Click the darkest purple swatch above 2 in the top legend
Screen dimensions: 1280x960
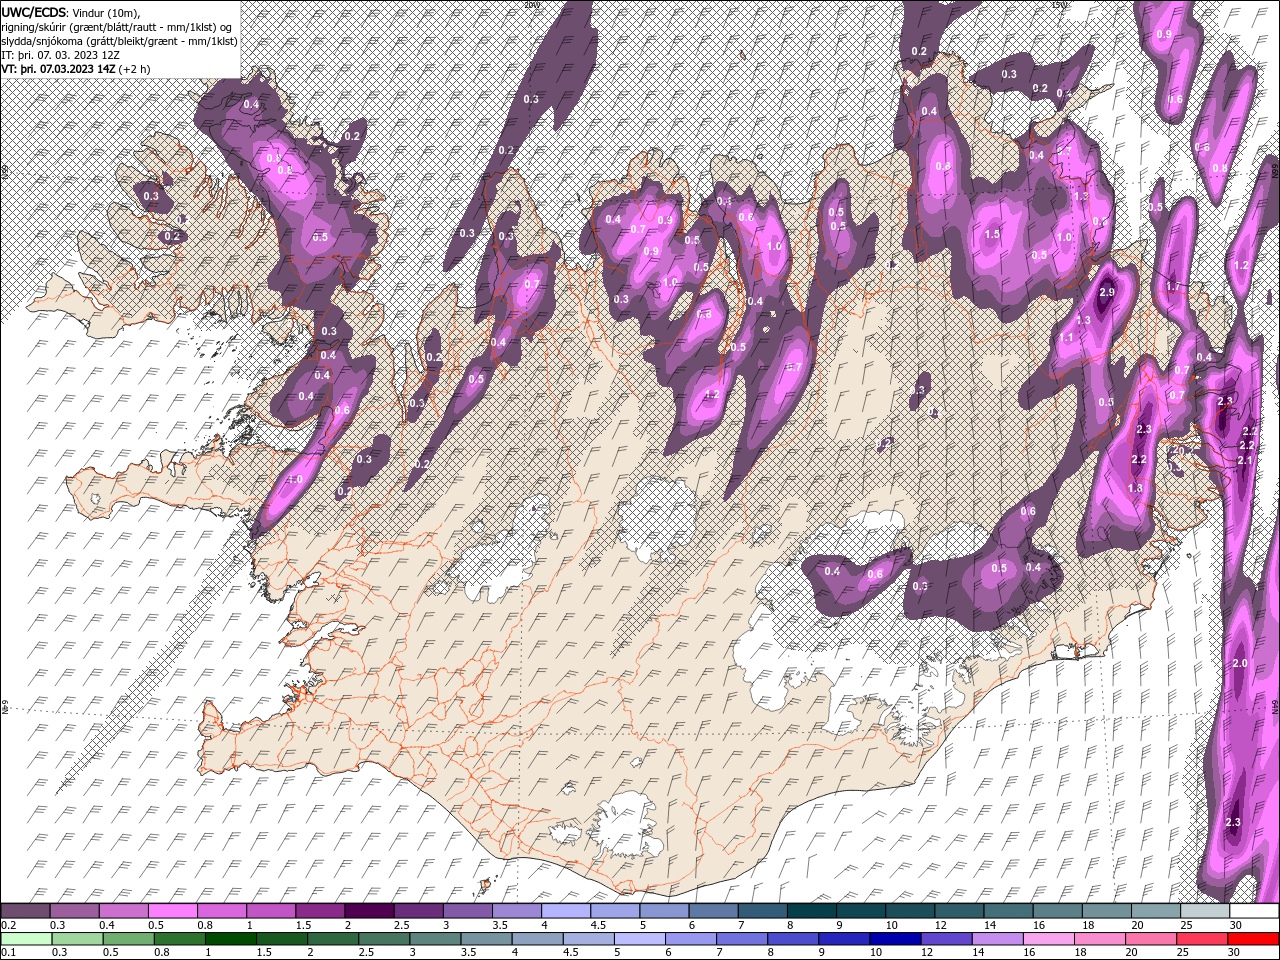coord(368,911)
